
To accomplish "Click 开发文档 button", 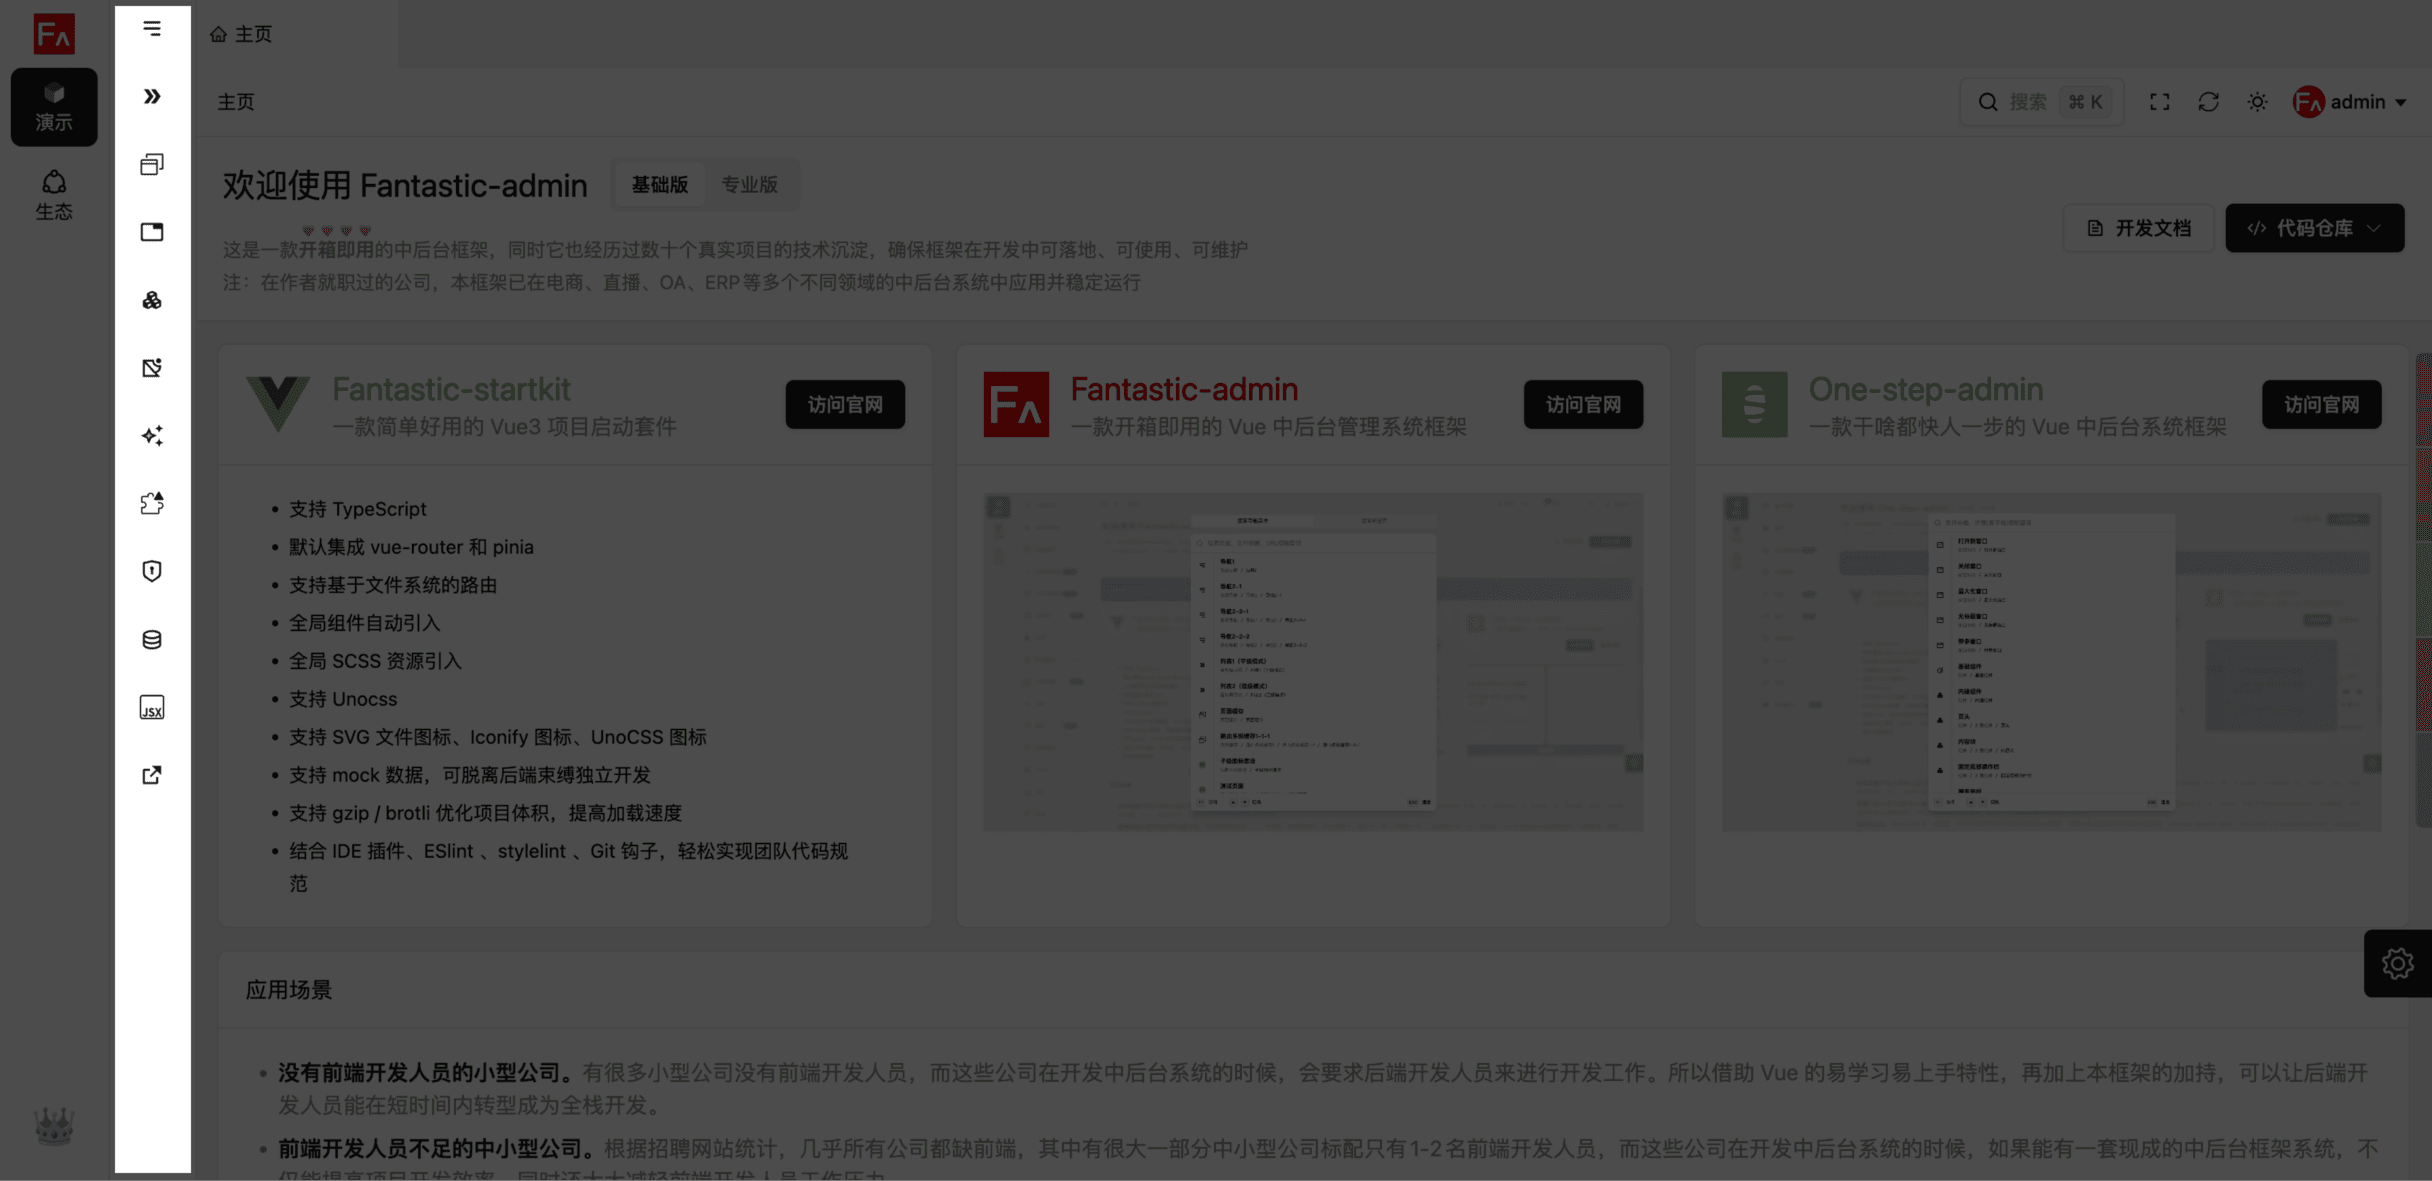I will (2138, 228).
